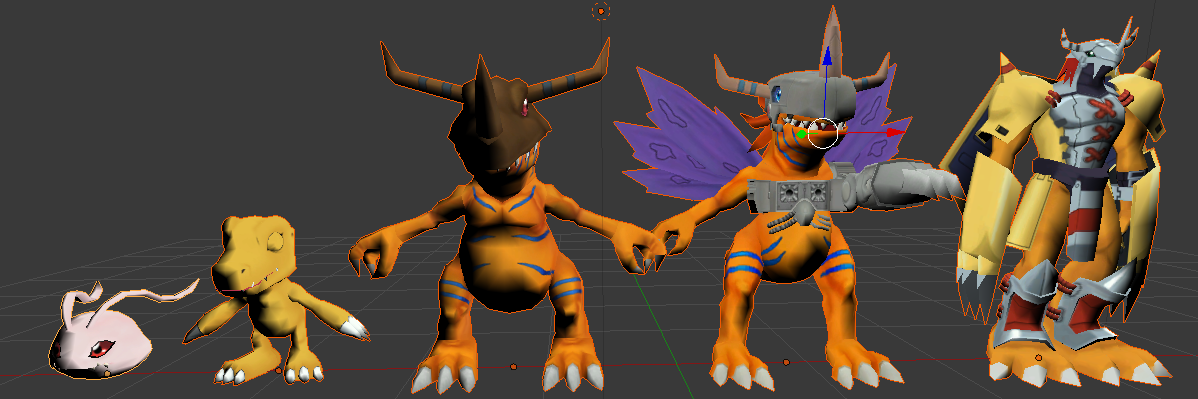Click the white circle transform gizmo center
The height and width of the screenshot is (399, 1198).
[823, 132]
